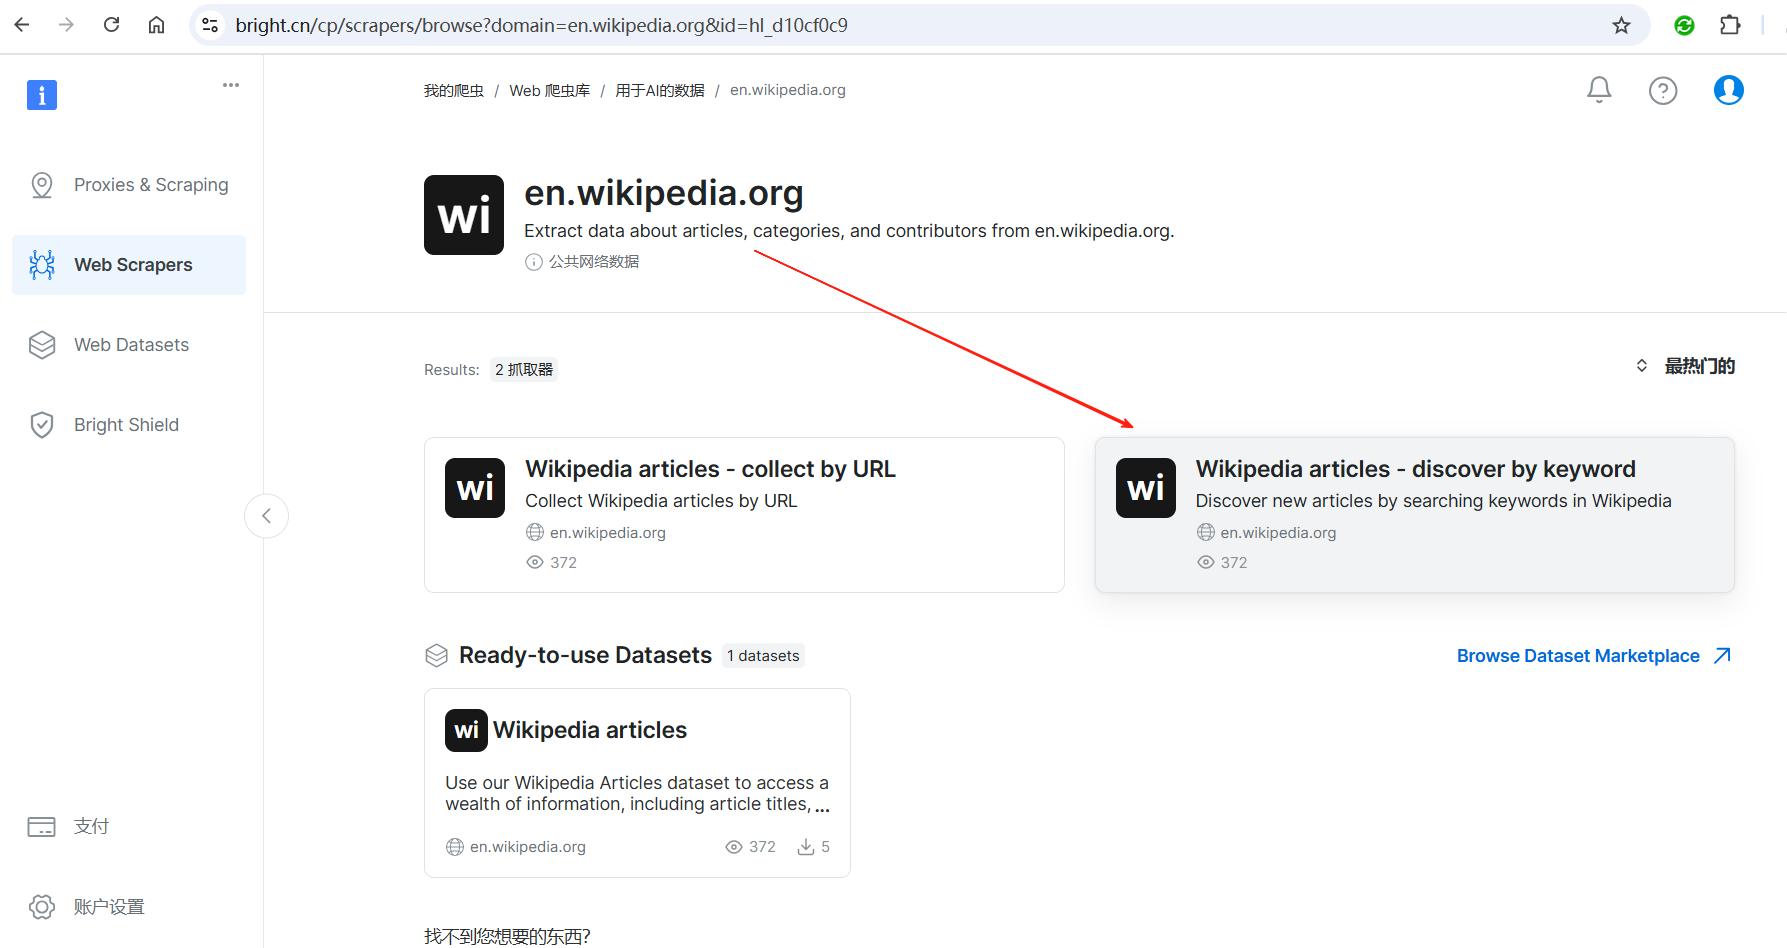The height and width of the screenshot is (948, 1787).
Task: Bookmark this page with star icon
Action: [x=1621, y=25]
